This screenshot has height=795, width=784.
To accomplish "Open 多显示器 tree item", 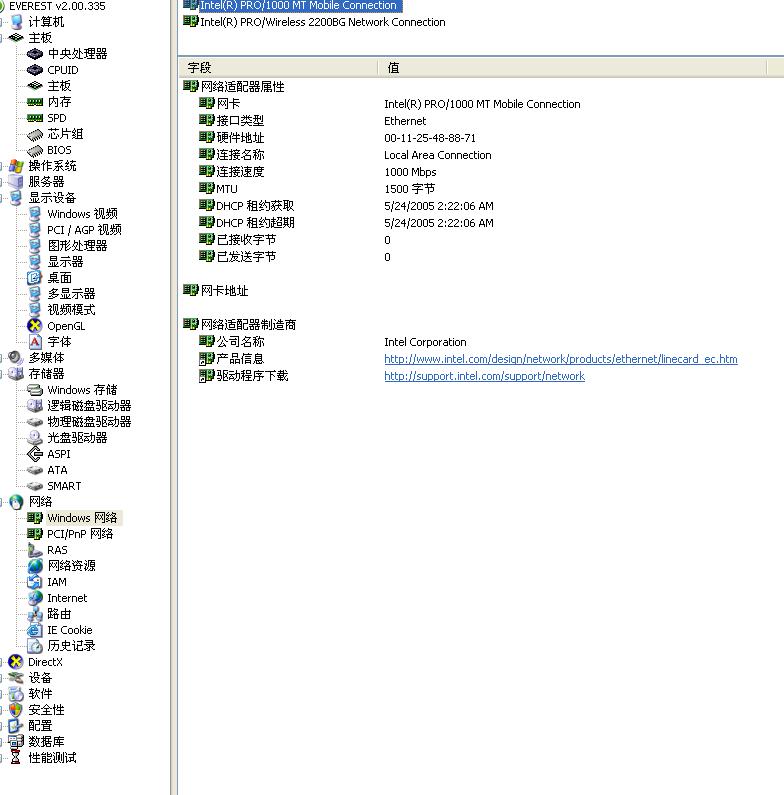I will click(71, 294).
